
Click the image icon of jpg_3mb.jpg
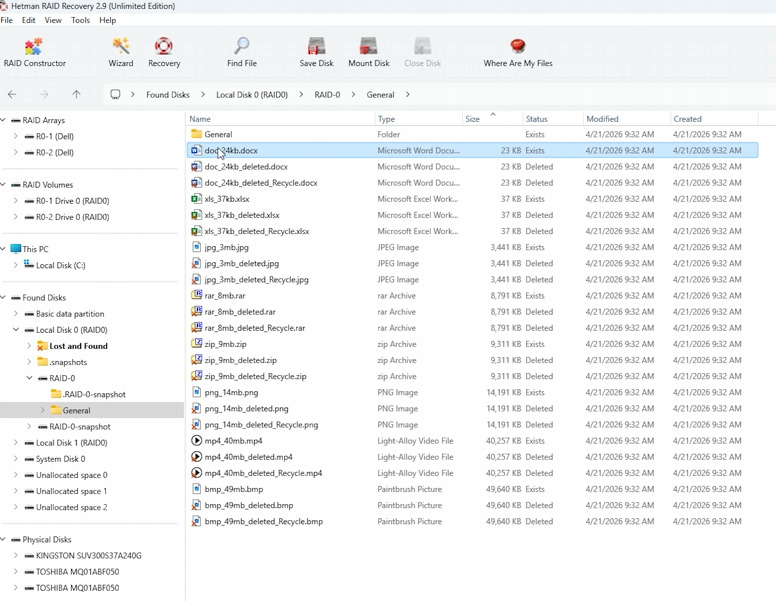click(196, 248)
